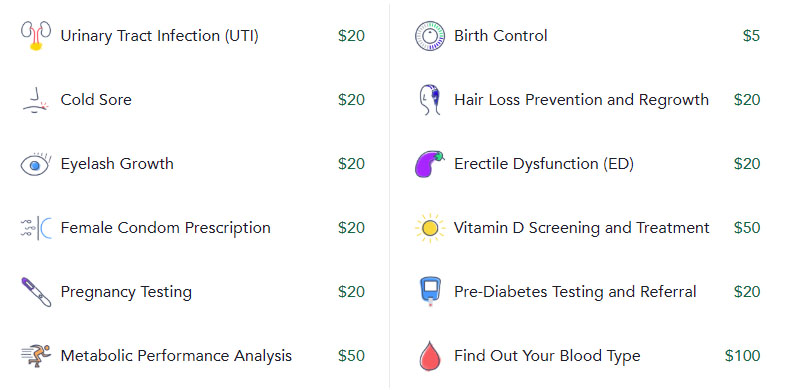The height and width of the screenshot is (390, 785).
Task: Click the $100 blood type price
Action: 742,356
